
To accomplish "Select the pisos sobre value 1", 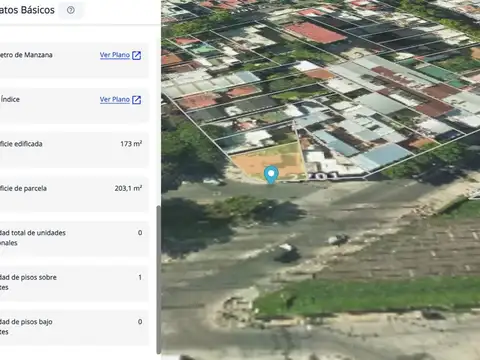I will [140, 277].
